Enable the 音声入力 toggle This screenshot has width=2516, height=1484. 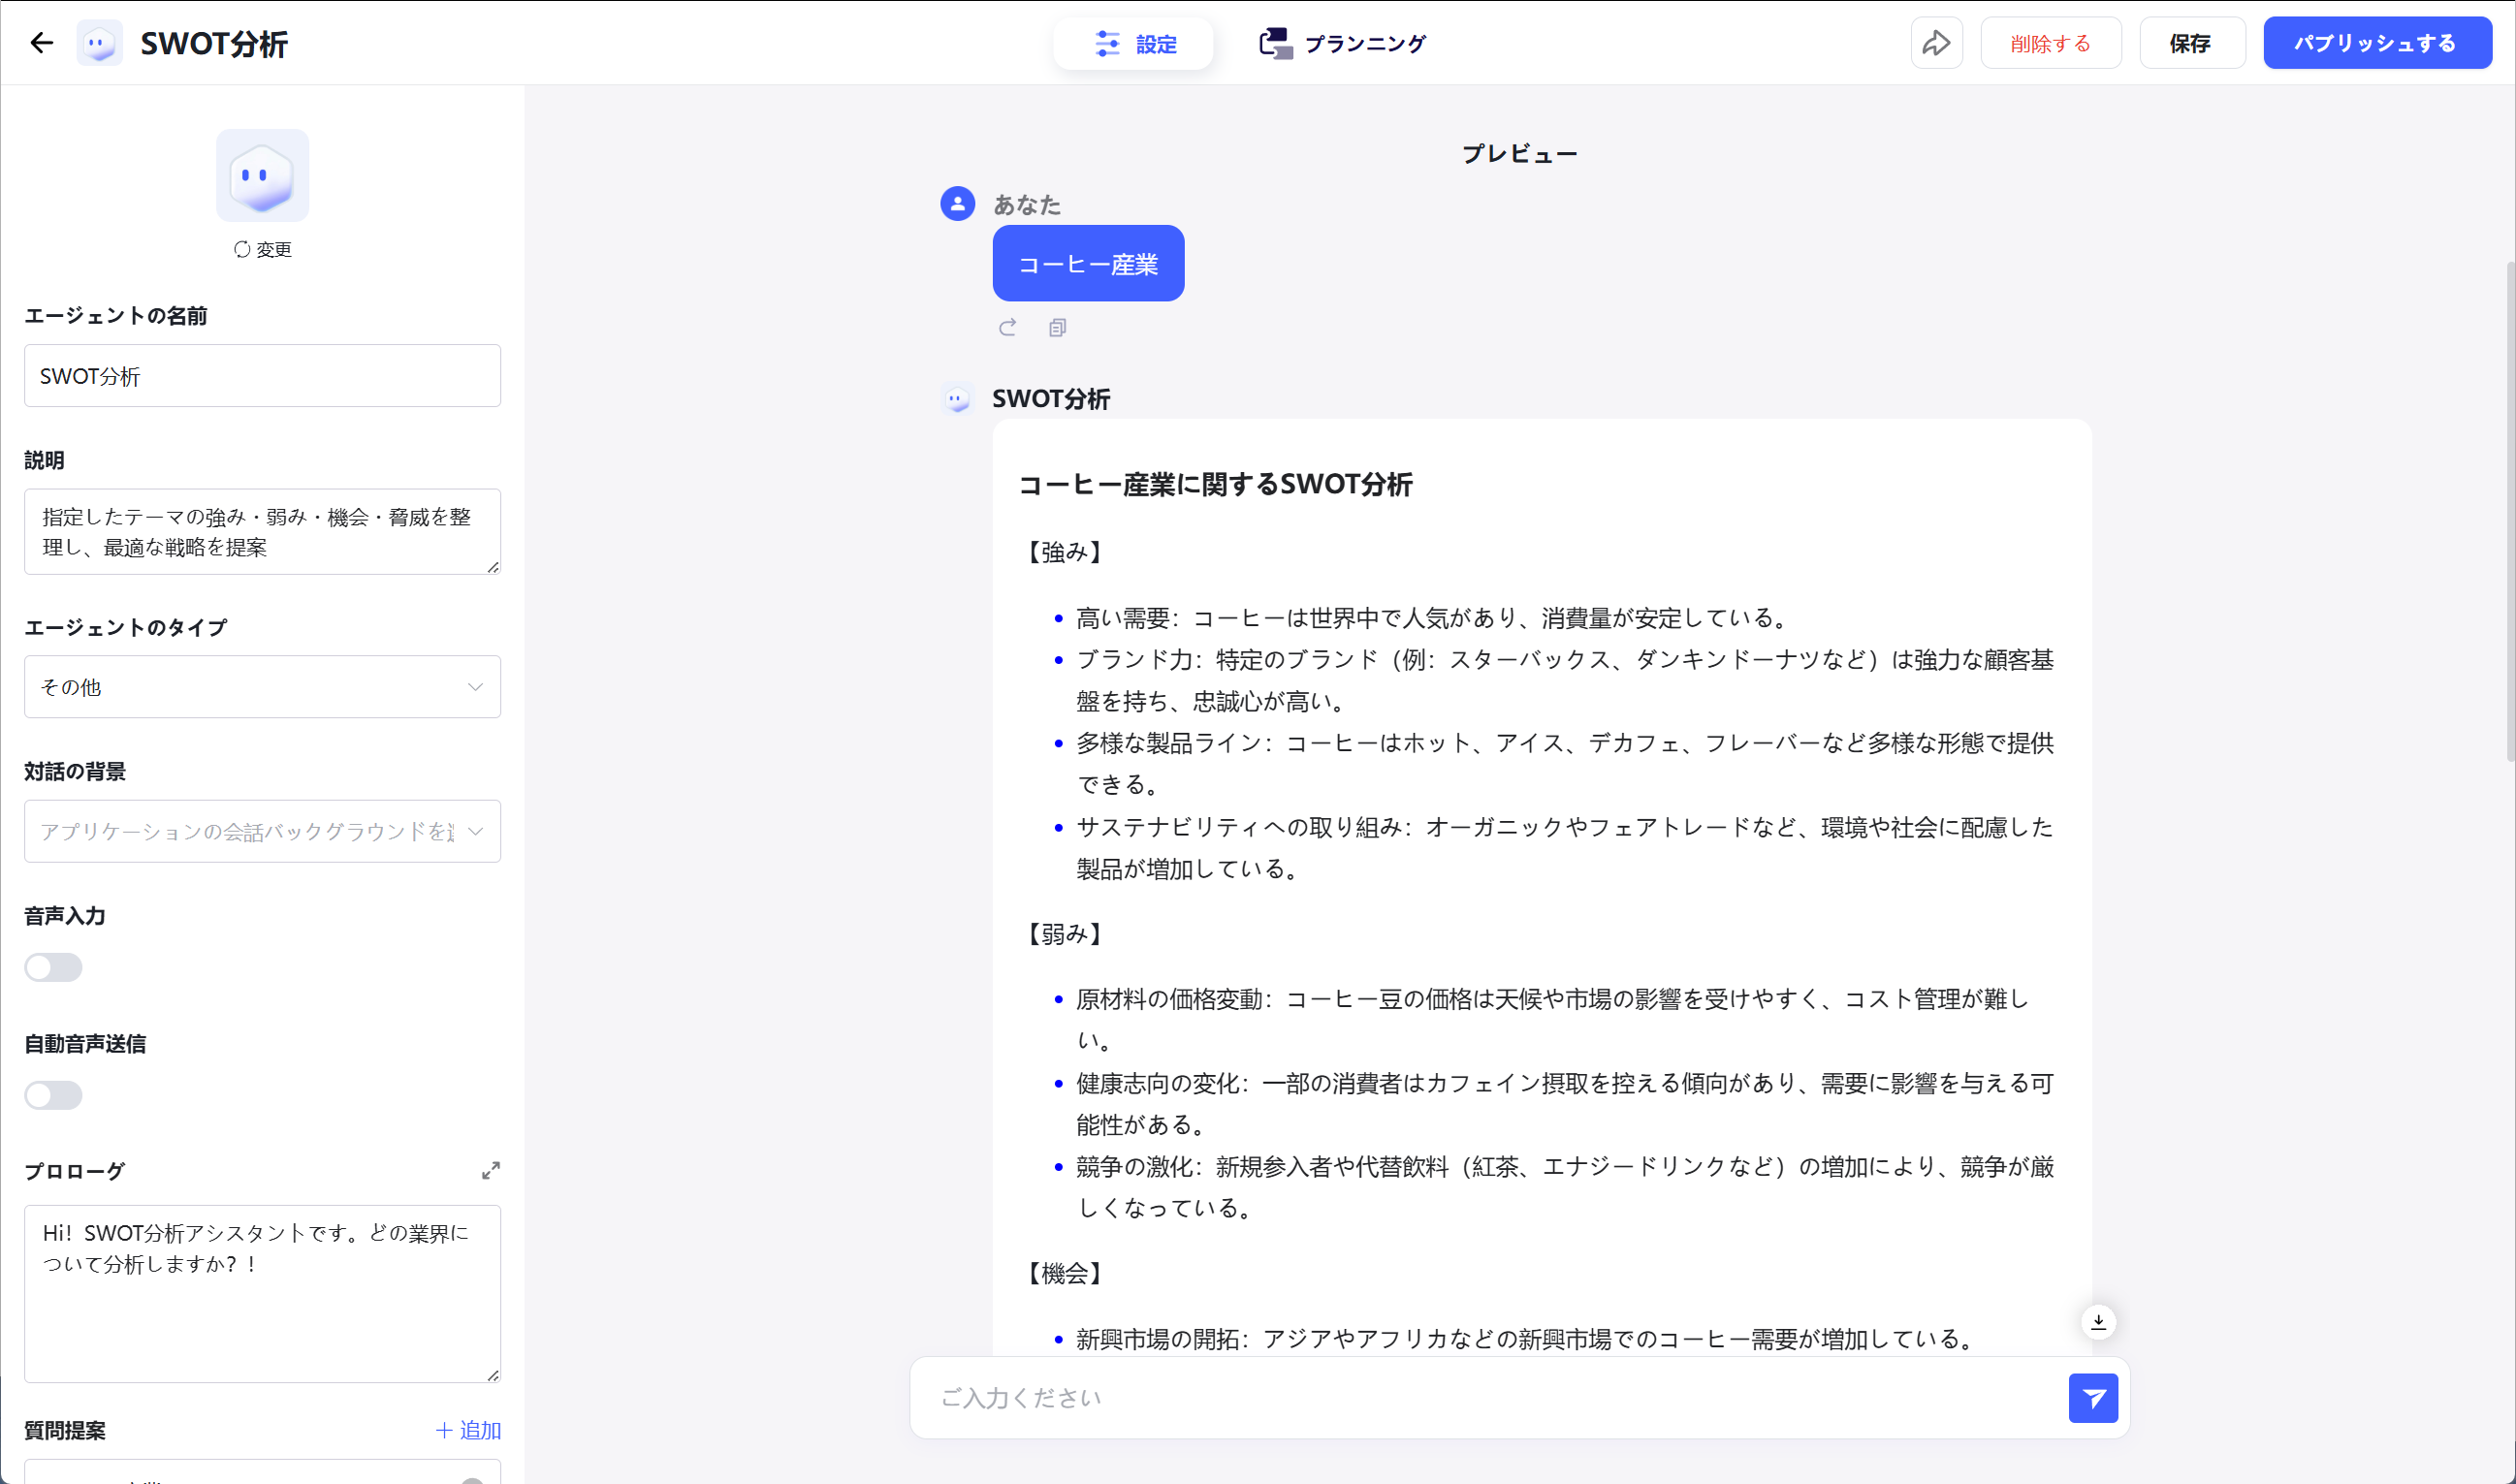(53, 967)
